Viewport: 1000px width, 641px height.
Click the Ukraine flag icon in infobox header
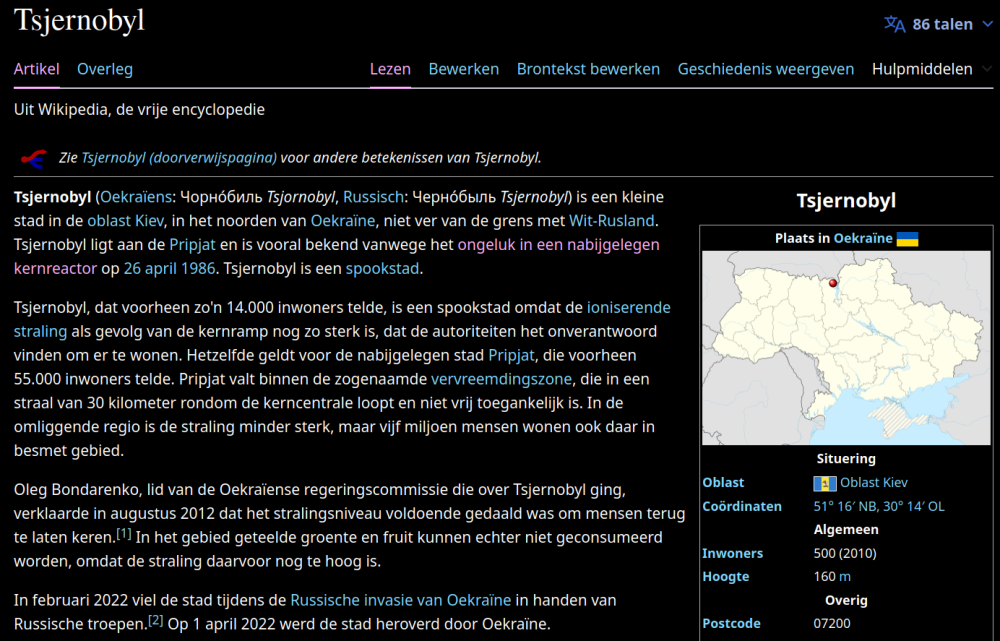click(907, 239)
